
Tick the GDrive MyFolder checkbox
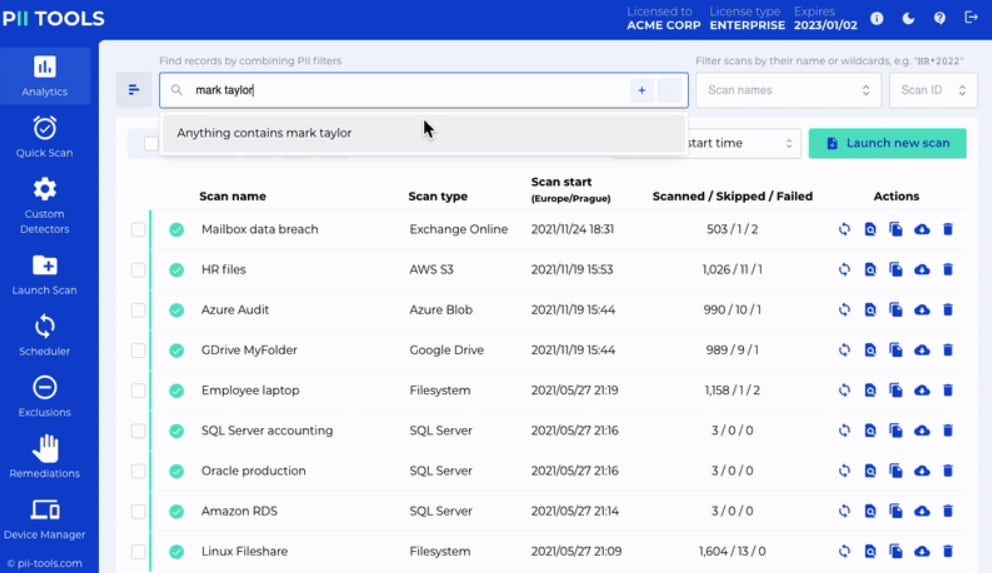(x=138, y=350)
